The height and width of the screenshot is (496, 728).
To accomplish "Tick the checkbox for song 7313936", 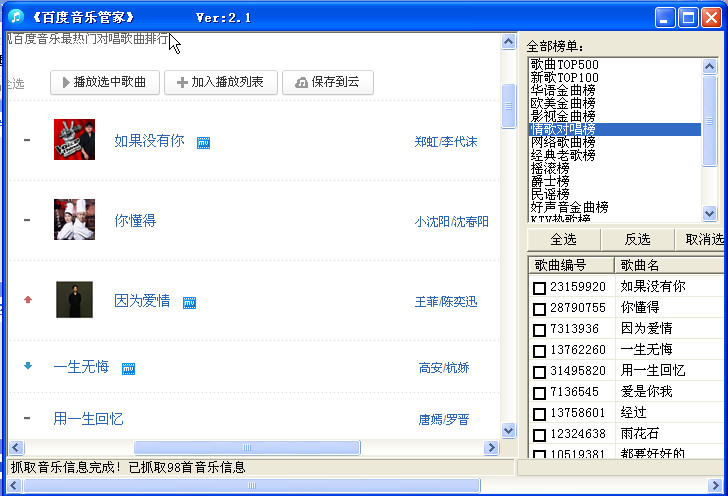I will (539, 330).
